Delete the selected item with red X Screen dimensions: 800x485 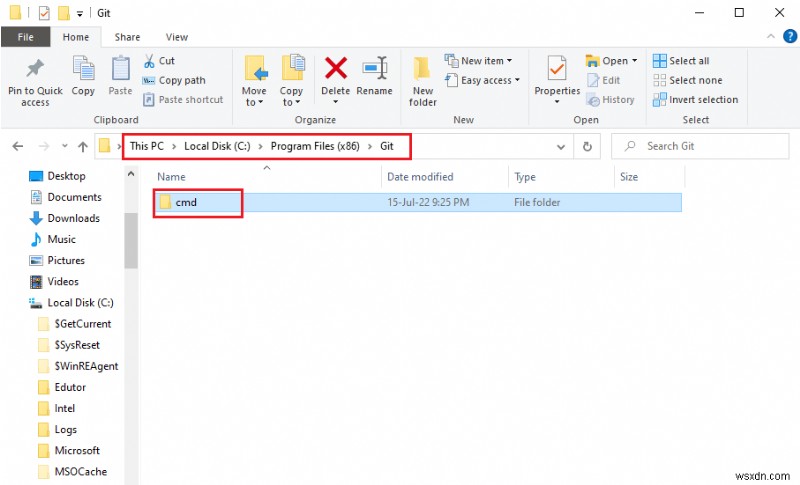pos(335,80)
